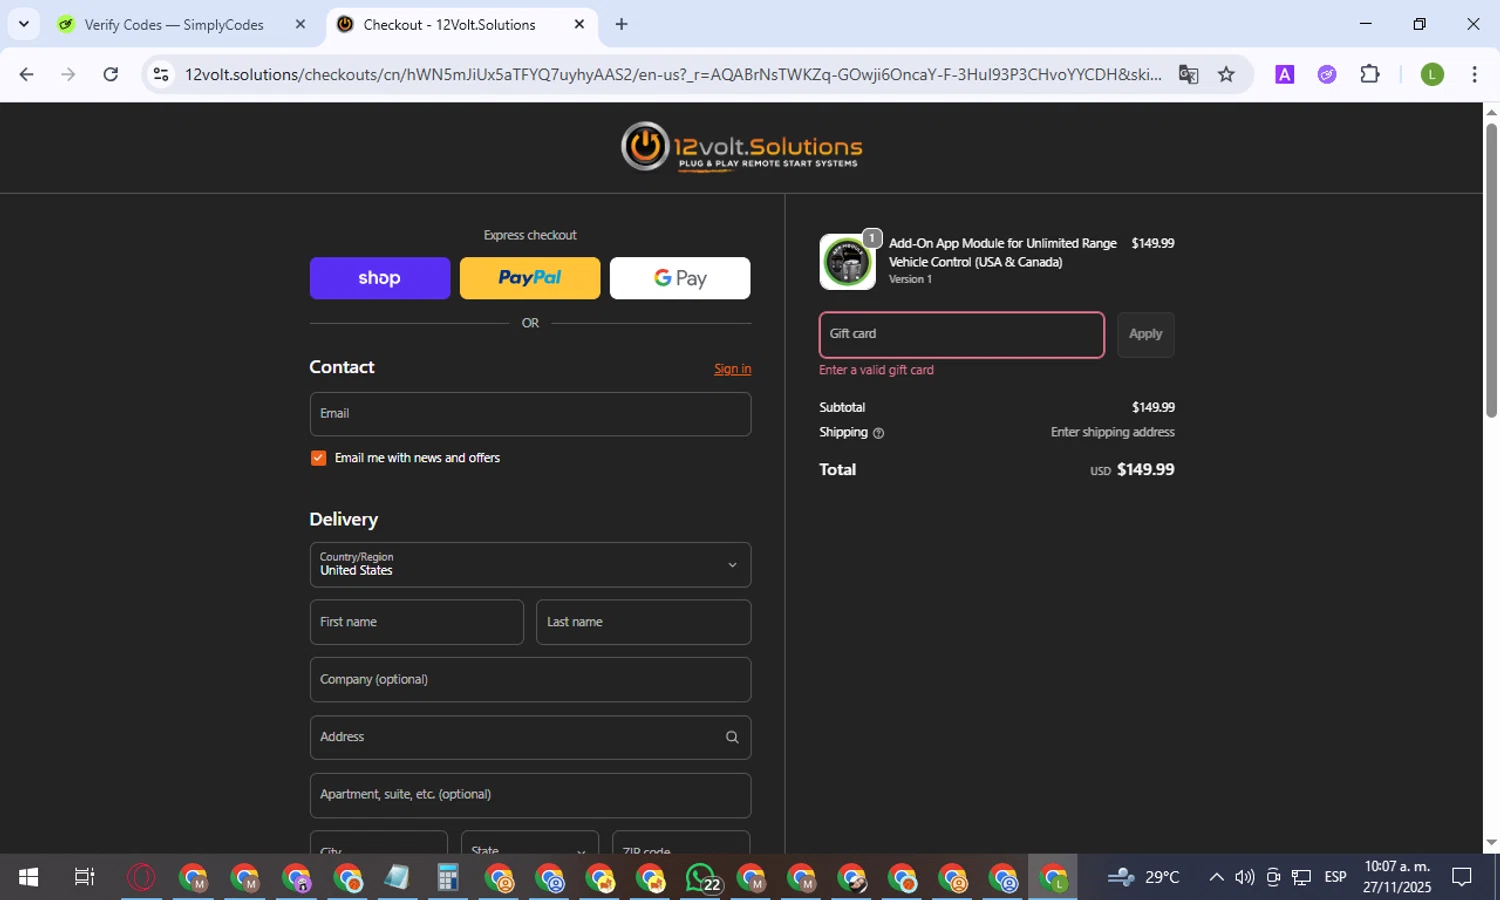Viewport: 1500px width, 900px height.
Task: Open Task View in the taskbar
Action: [x=84, y=878]
